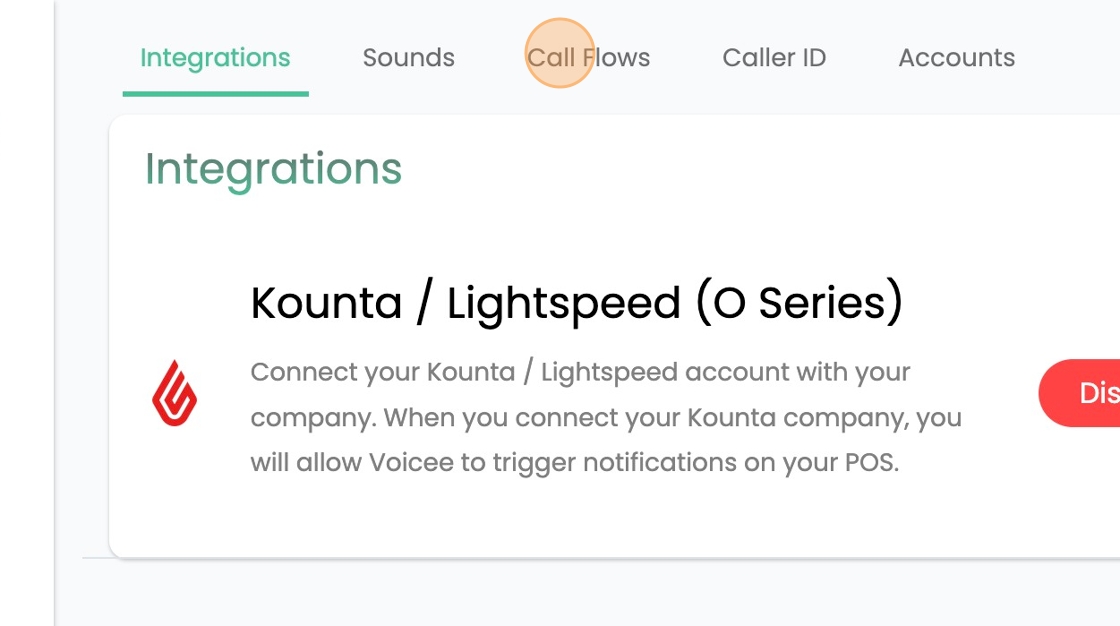This screenshot has width=1120, height=626.
Task: Click the Kounta connection description paragraph
Action: 606,417
